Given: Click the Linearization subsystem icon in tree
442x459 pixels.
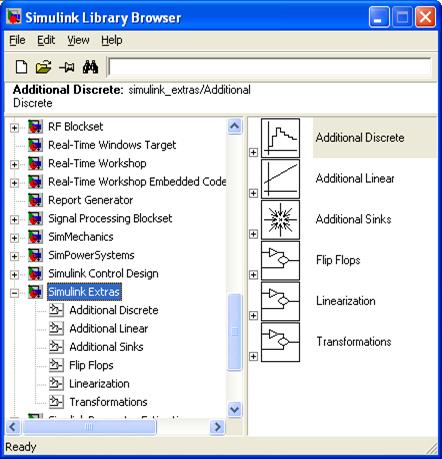Looking at the screenshot, I should 56,384.
